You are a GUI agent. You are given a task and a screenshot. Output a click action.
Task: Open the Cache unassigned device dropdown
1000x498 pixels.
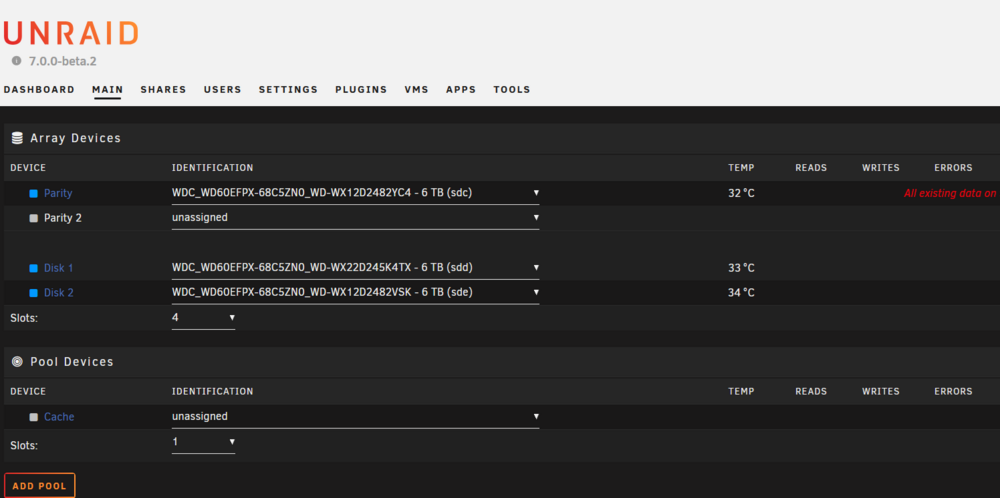coord(355,417)
